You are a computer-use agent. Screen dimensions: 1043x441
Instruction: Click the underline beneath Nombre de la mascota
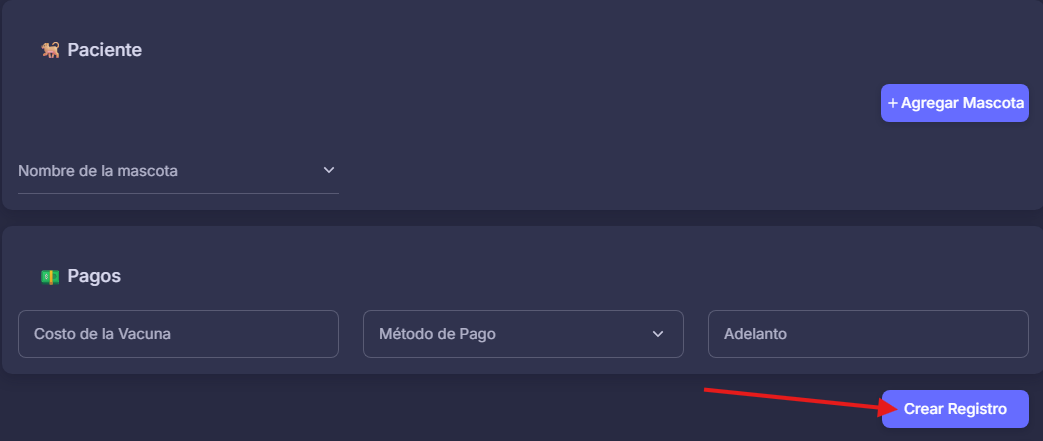click(x=178, y=194)
